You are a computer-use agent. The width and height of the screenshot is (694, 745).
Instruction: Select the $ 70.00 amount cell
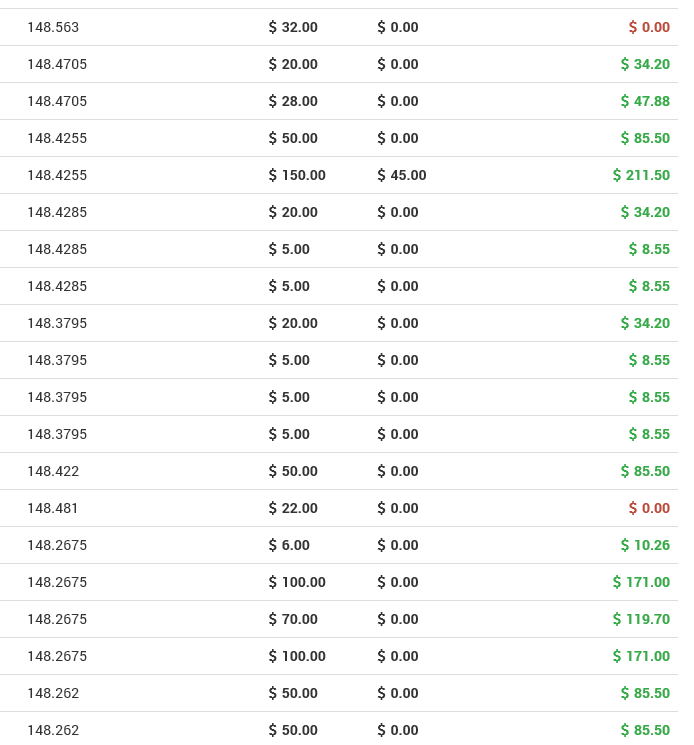tap(293, 619)
